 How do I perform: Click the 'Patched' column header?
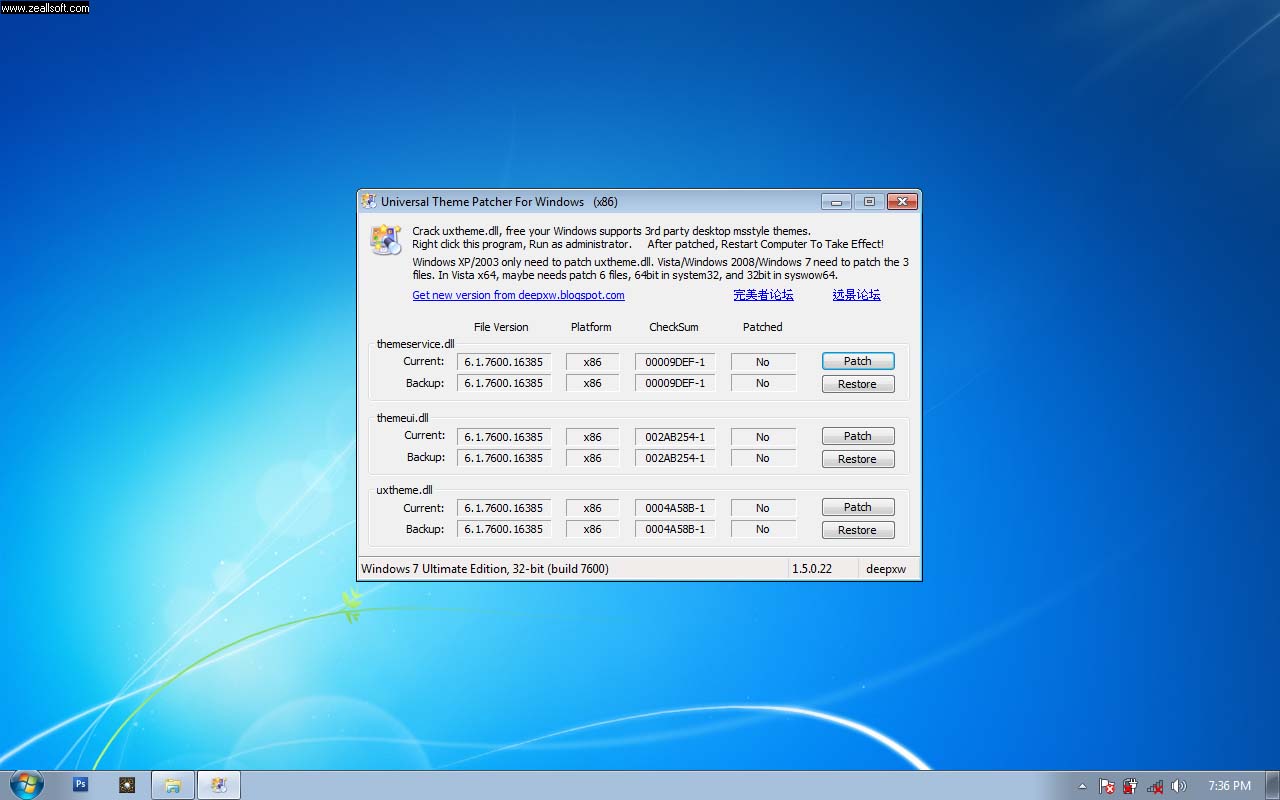(763, 327)
